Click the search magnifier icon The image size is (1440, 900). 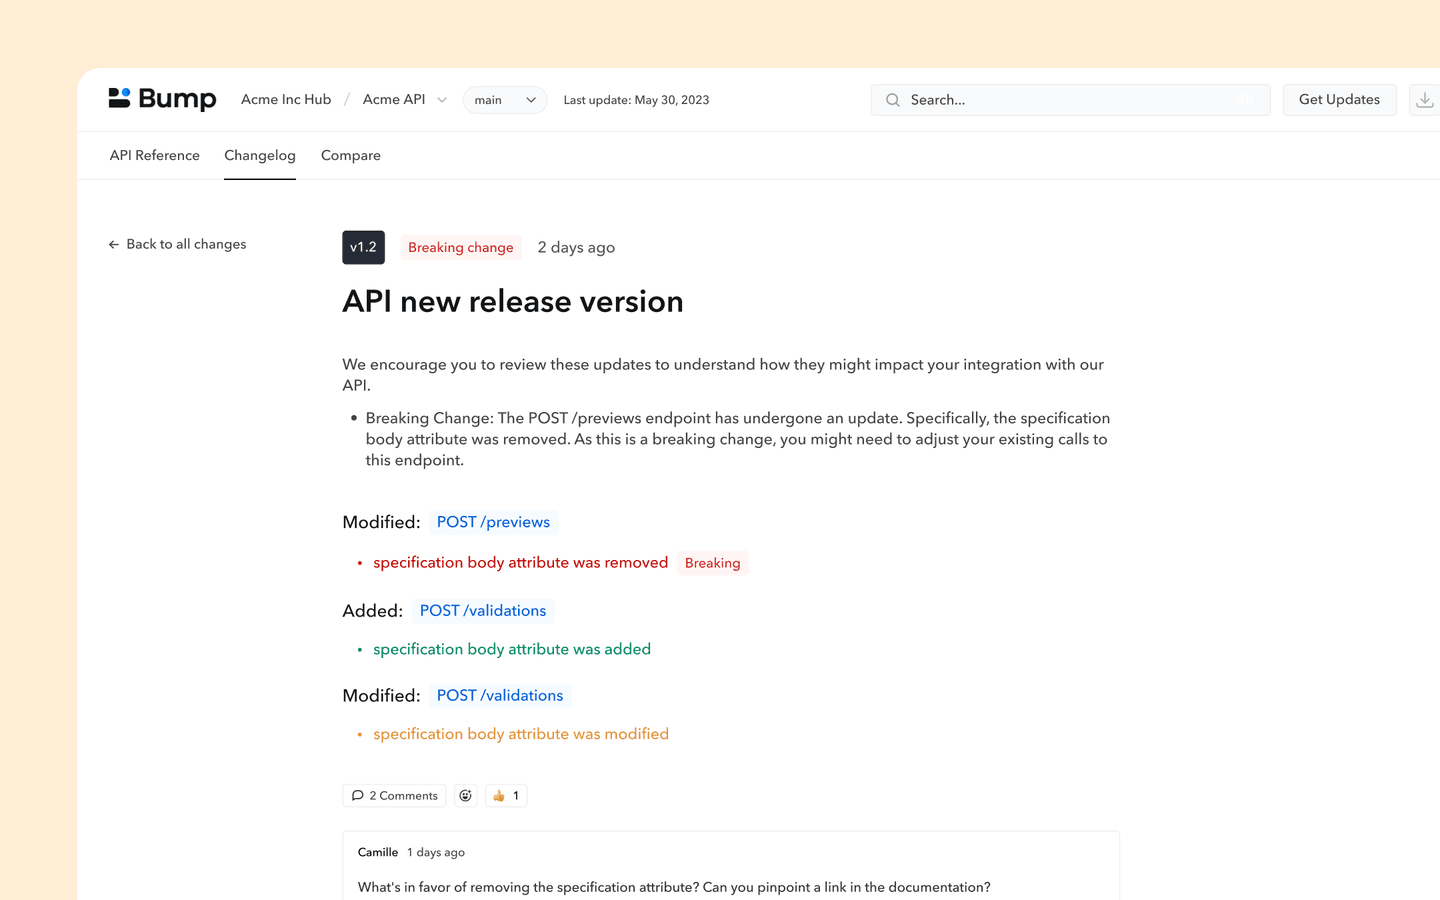[x=893, y=100]
